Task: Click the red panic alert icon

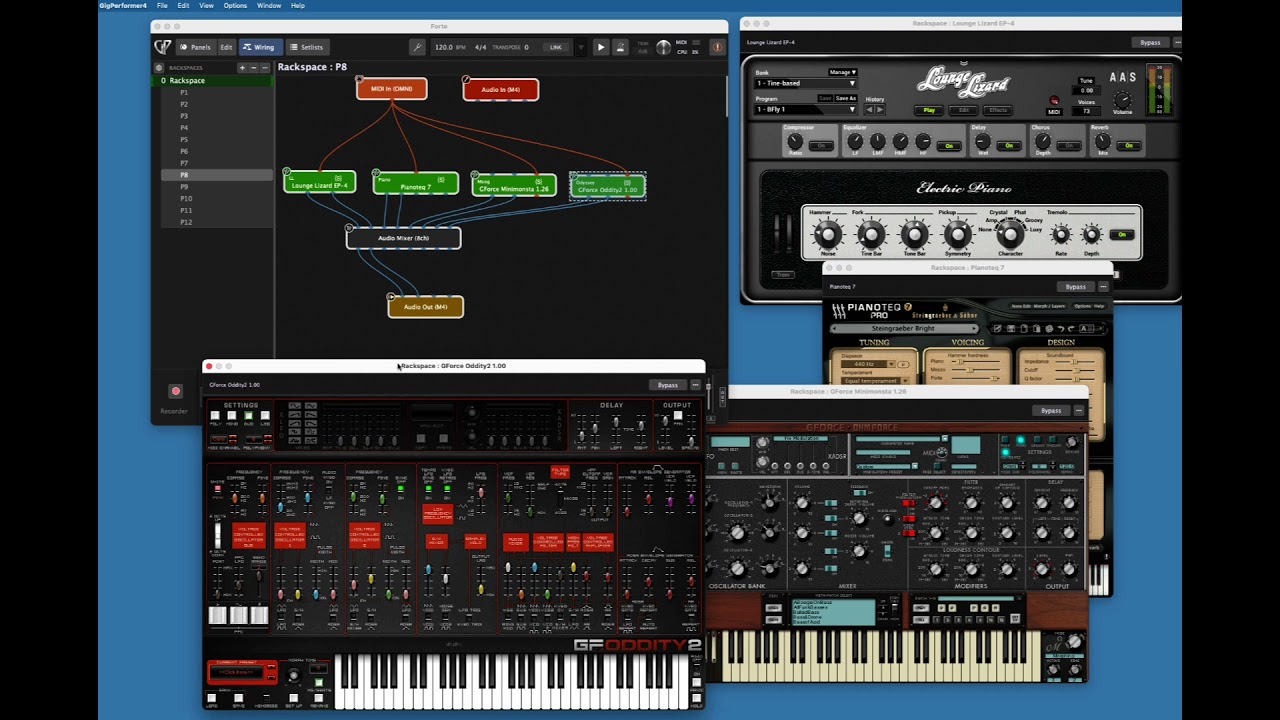Action: pyautogui.click(x=717, y=47)
